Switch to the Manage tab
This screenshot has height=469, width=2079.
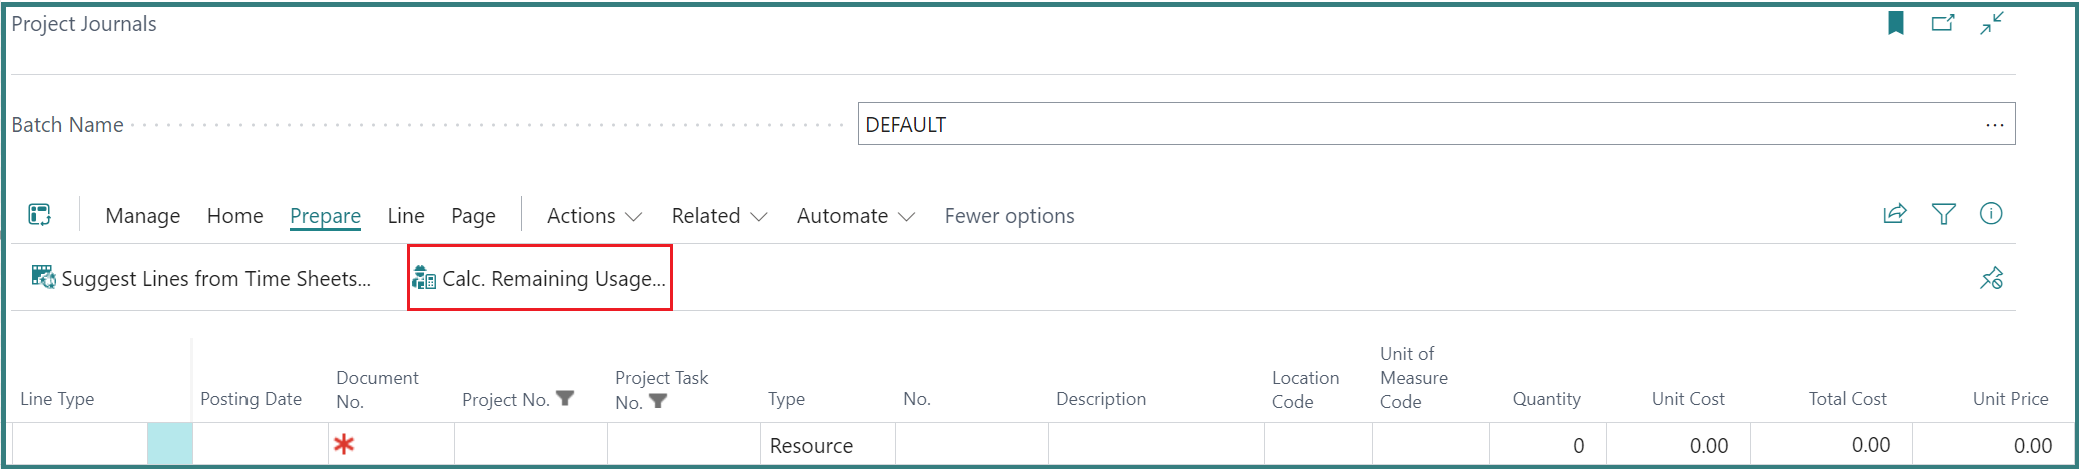(x=143, y=216)
